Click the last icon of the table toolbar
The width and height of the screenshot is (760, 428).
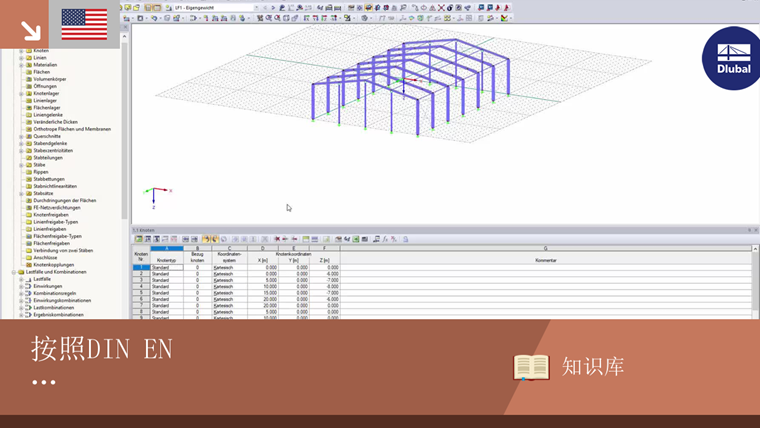click(x=405, y=239)
